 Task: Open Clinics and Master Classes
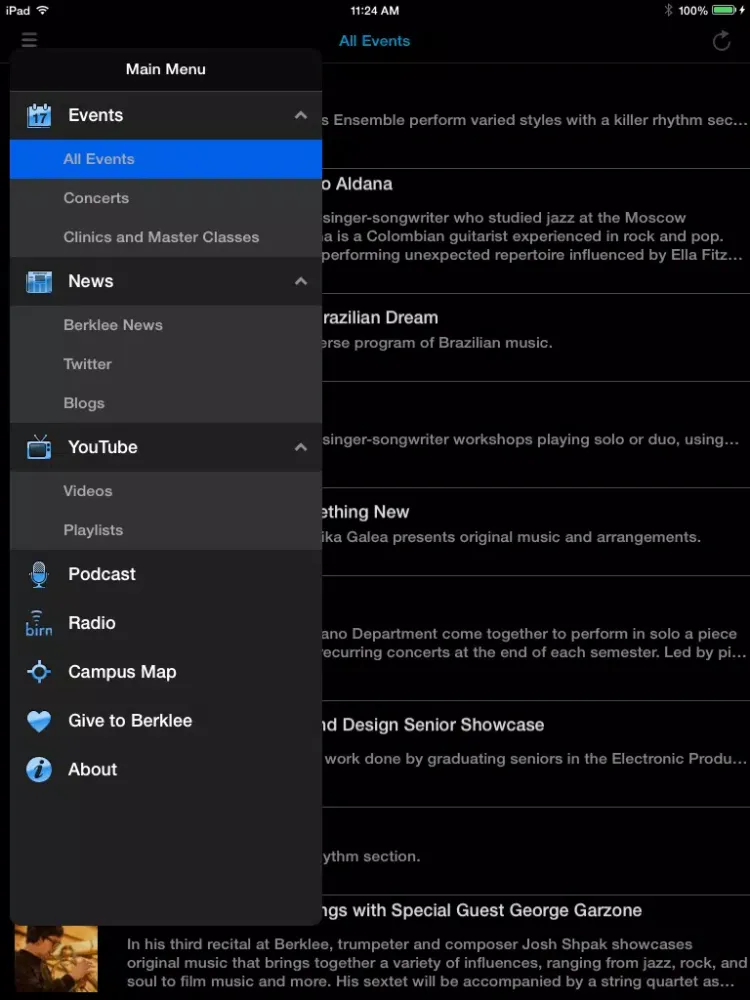(166, 237)
